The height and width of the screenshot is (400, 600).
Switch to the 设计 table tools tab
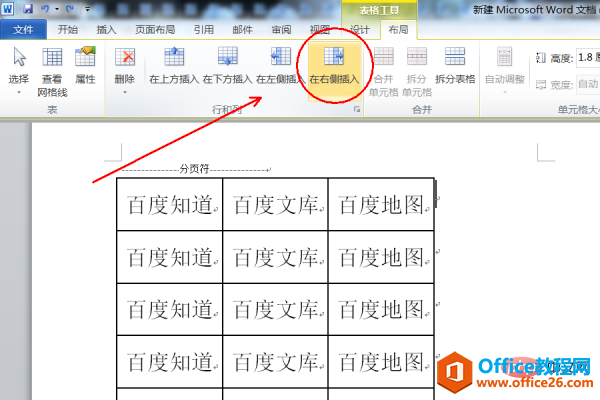[x=360, y=29]
